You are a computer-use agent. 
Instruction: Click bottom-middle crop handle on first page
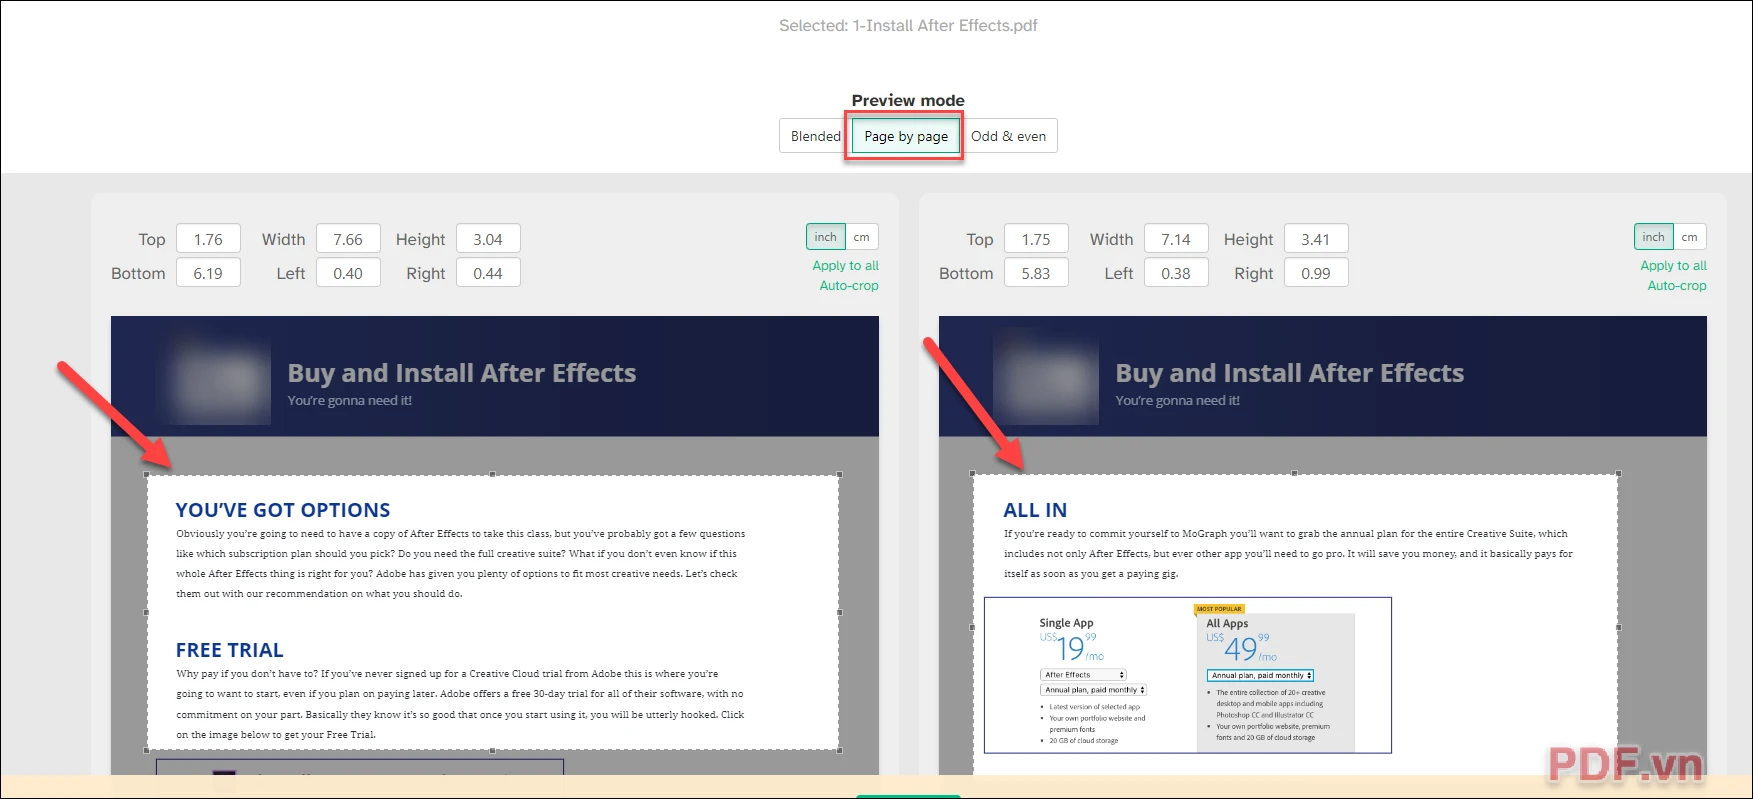(493, 750)
